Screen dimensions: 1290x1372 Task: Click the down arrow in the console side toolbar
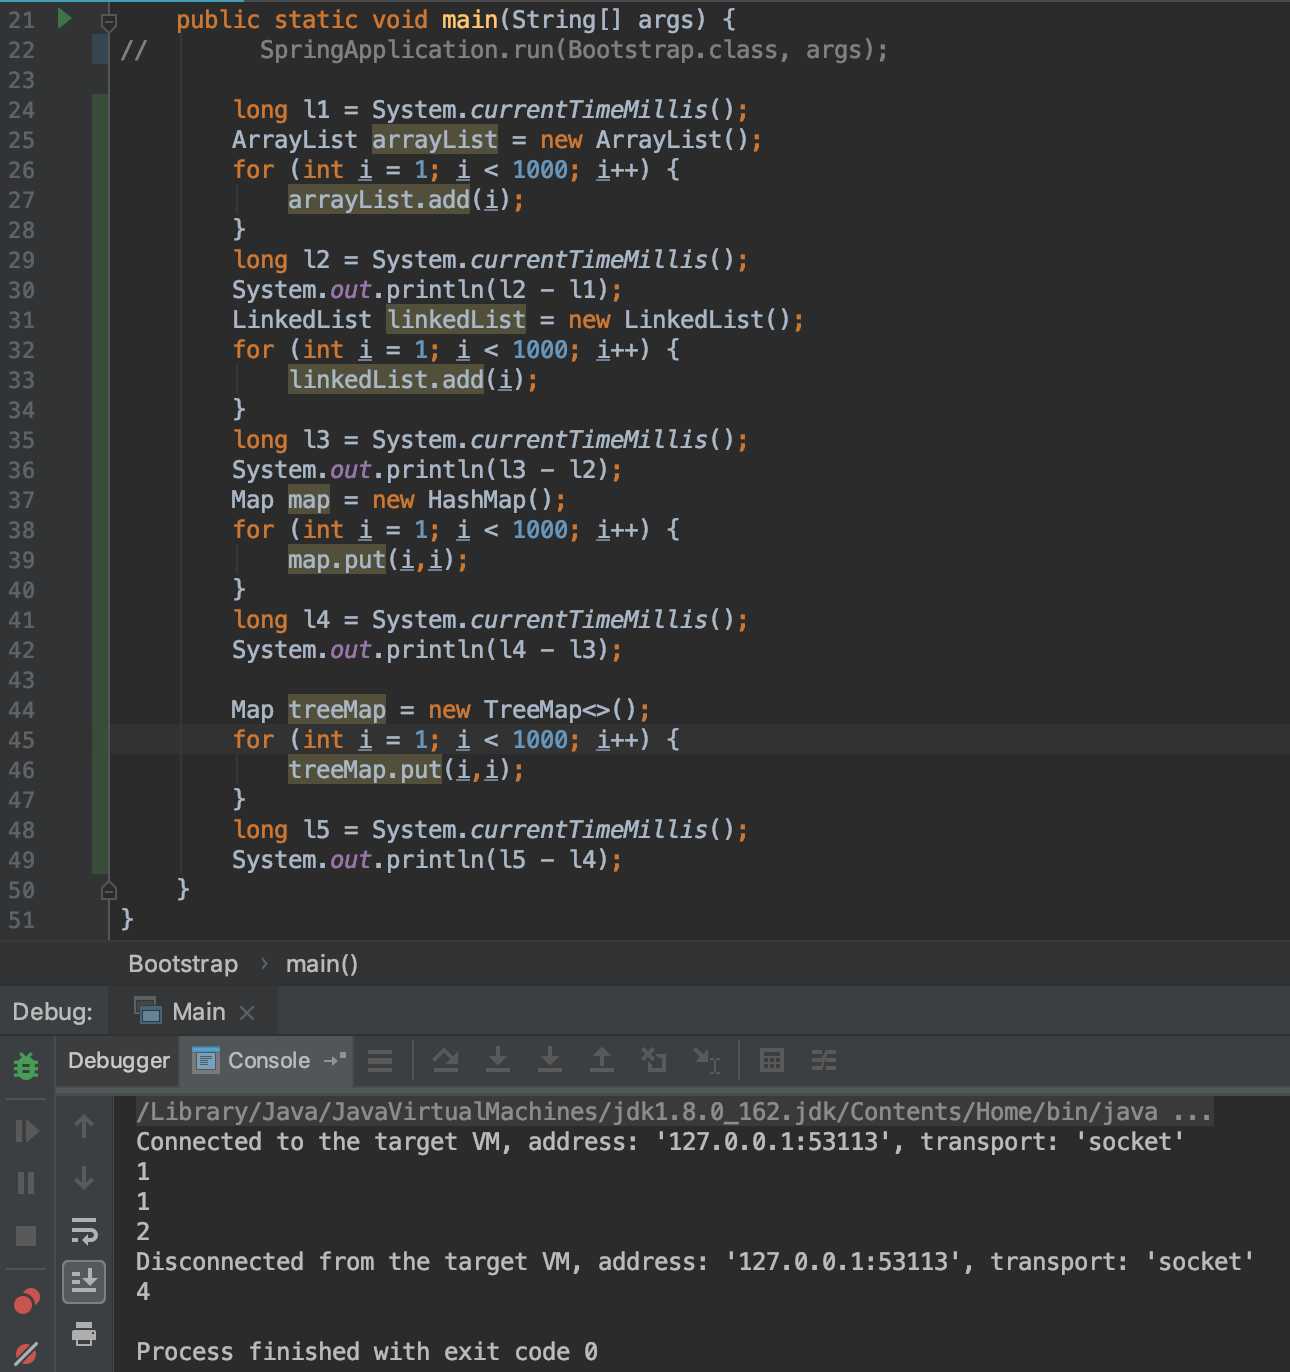84,1178
